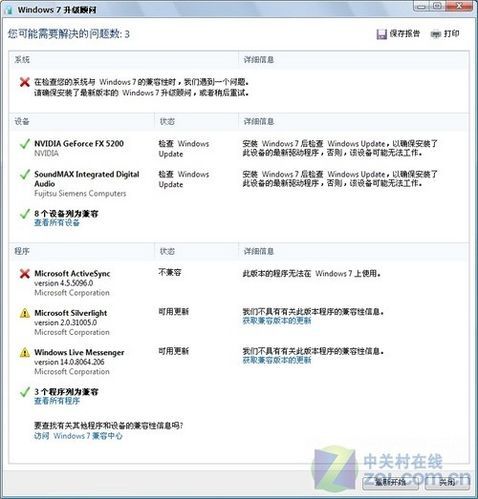
Task: Click the 设备 column header
Action: tap(22, 122)
